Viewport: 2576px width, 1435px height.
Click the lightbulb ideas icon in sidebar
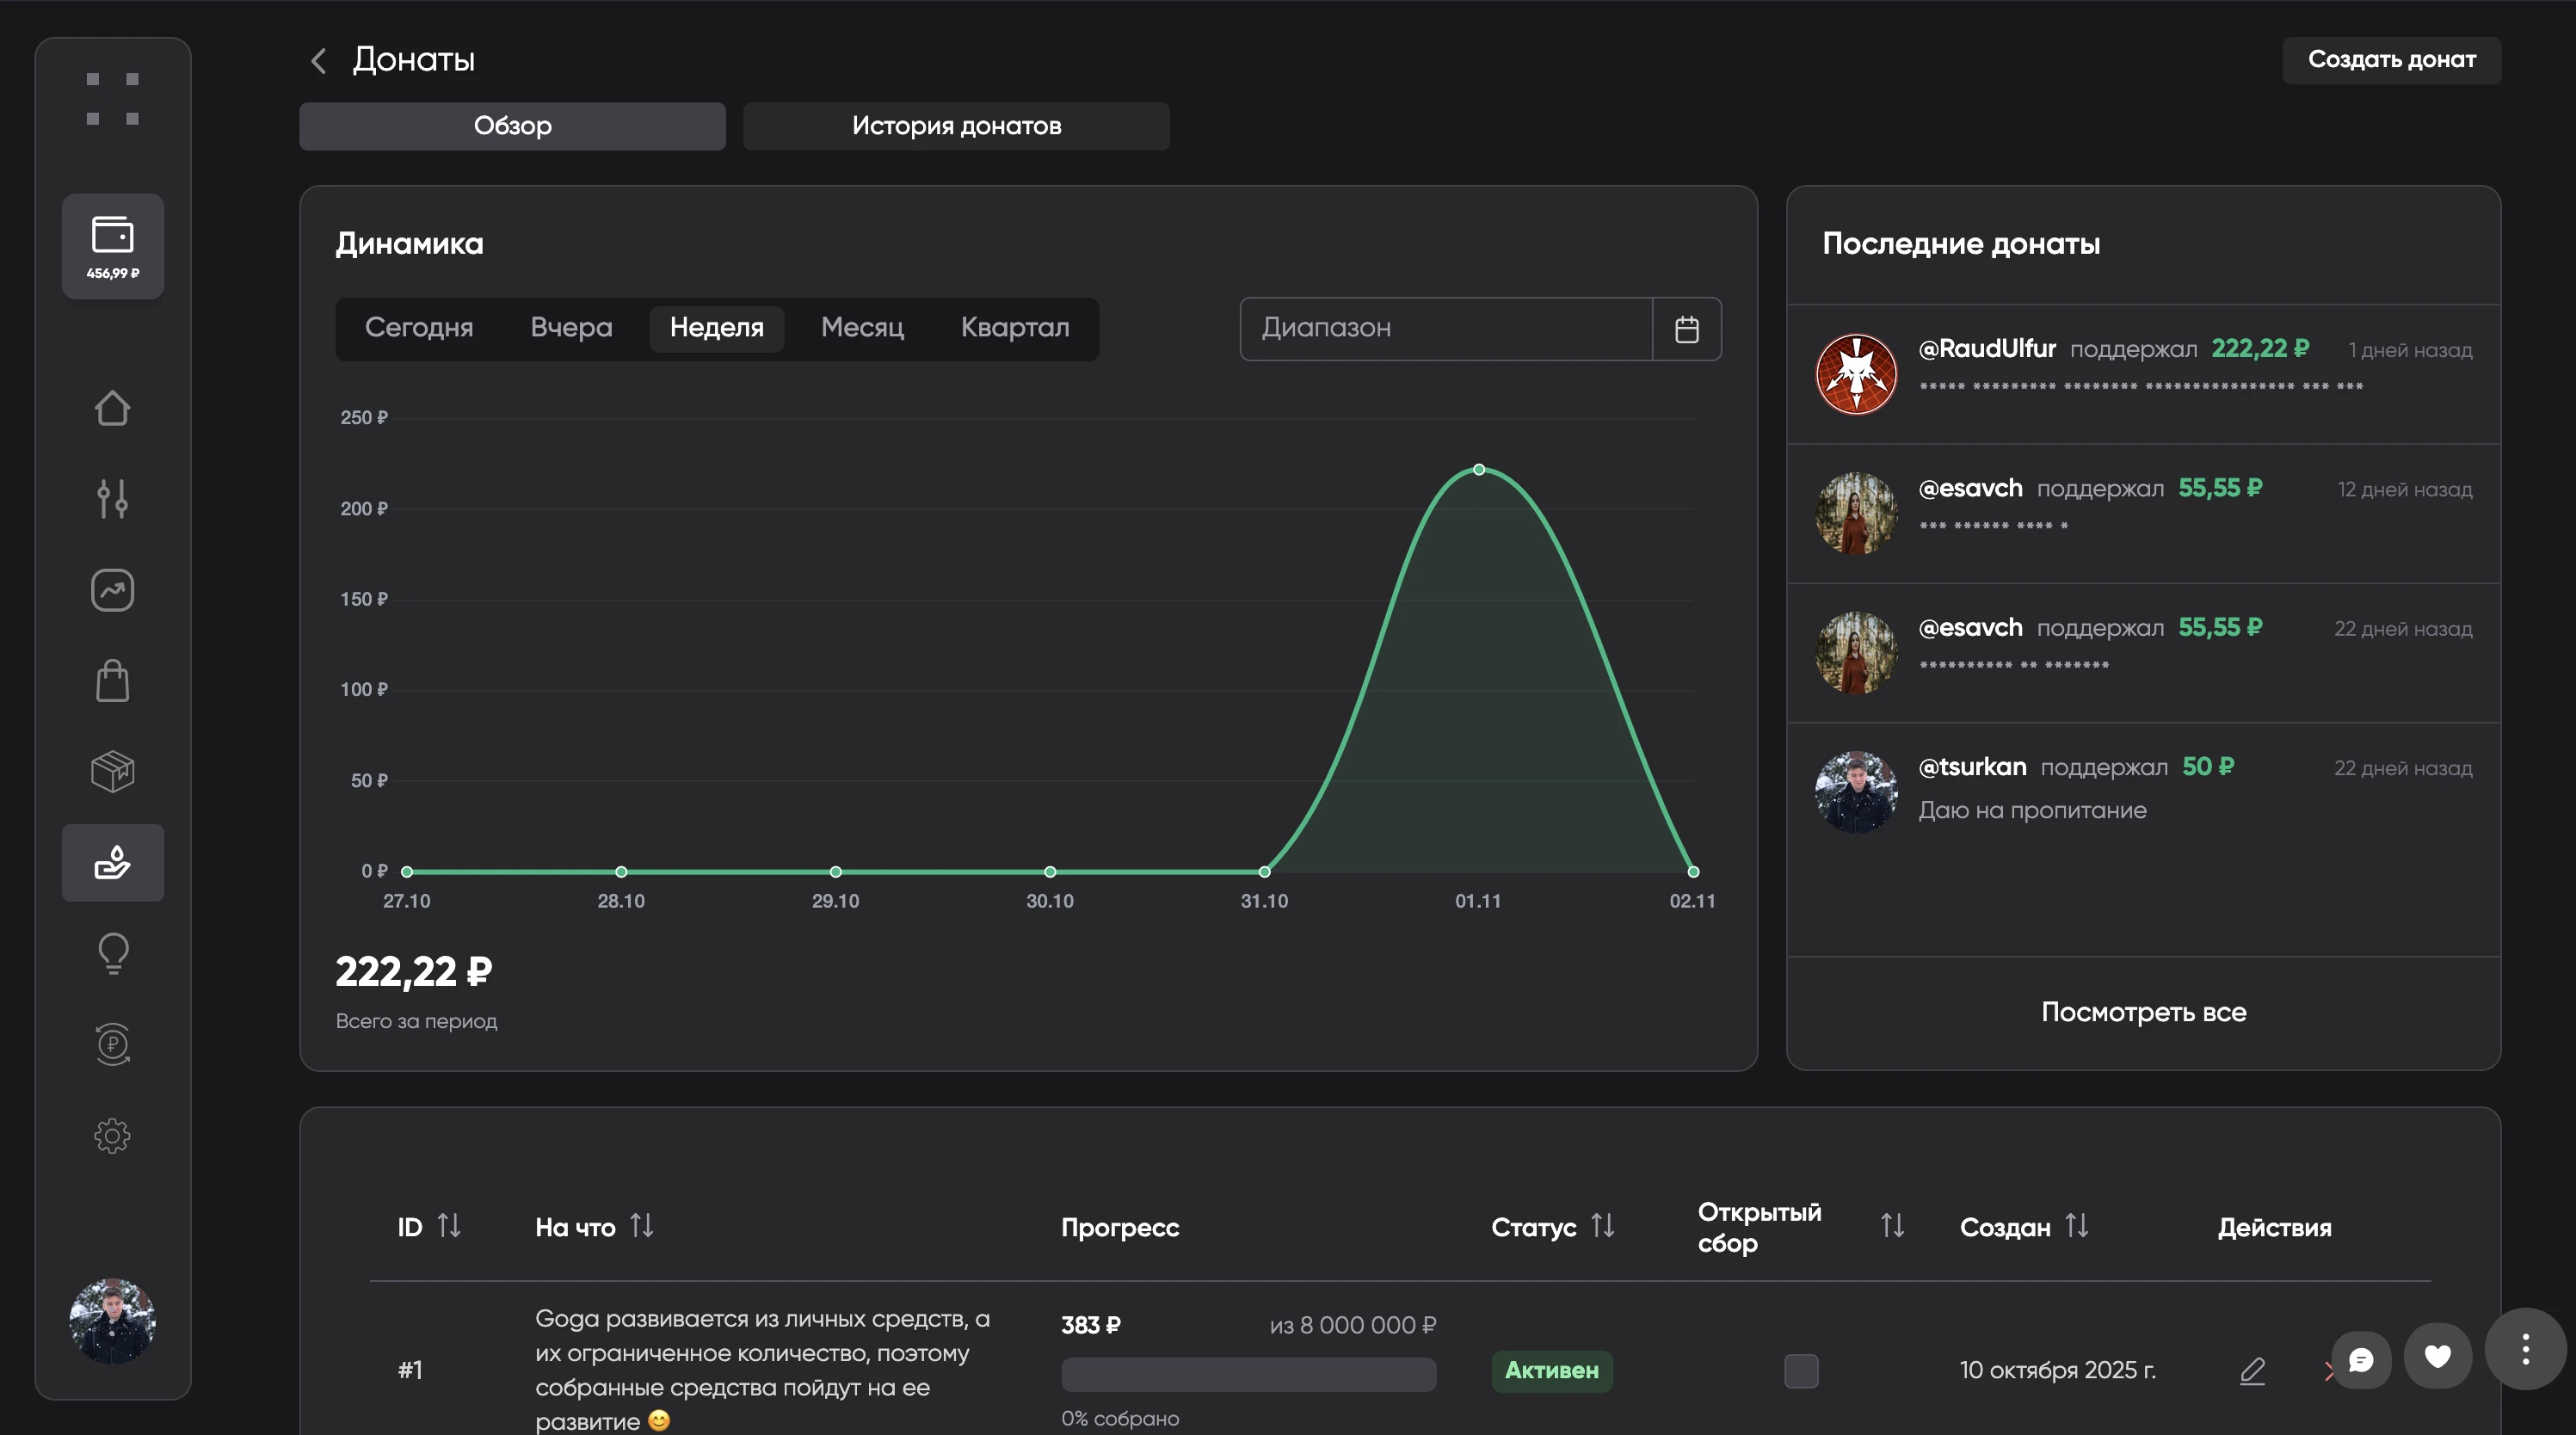click(x=112, y=953)
